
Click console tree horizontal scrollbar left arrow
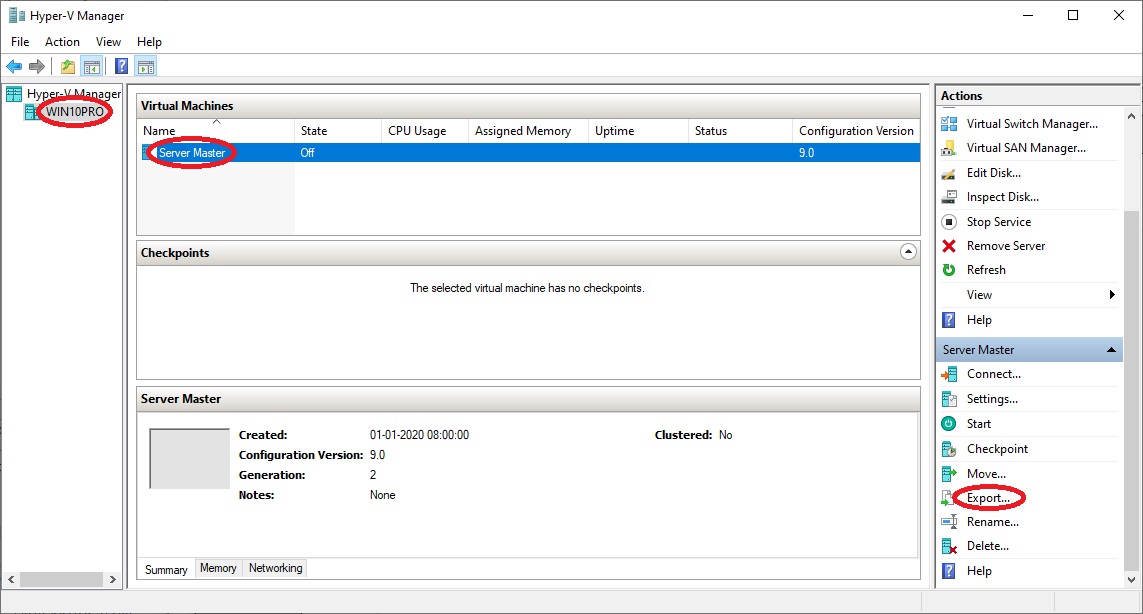pos(11,580)
